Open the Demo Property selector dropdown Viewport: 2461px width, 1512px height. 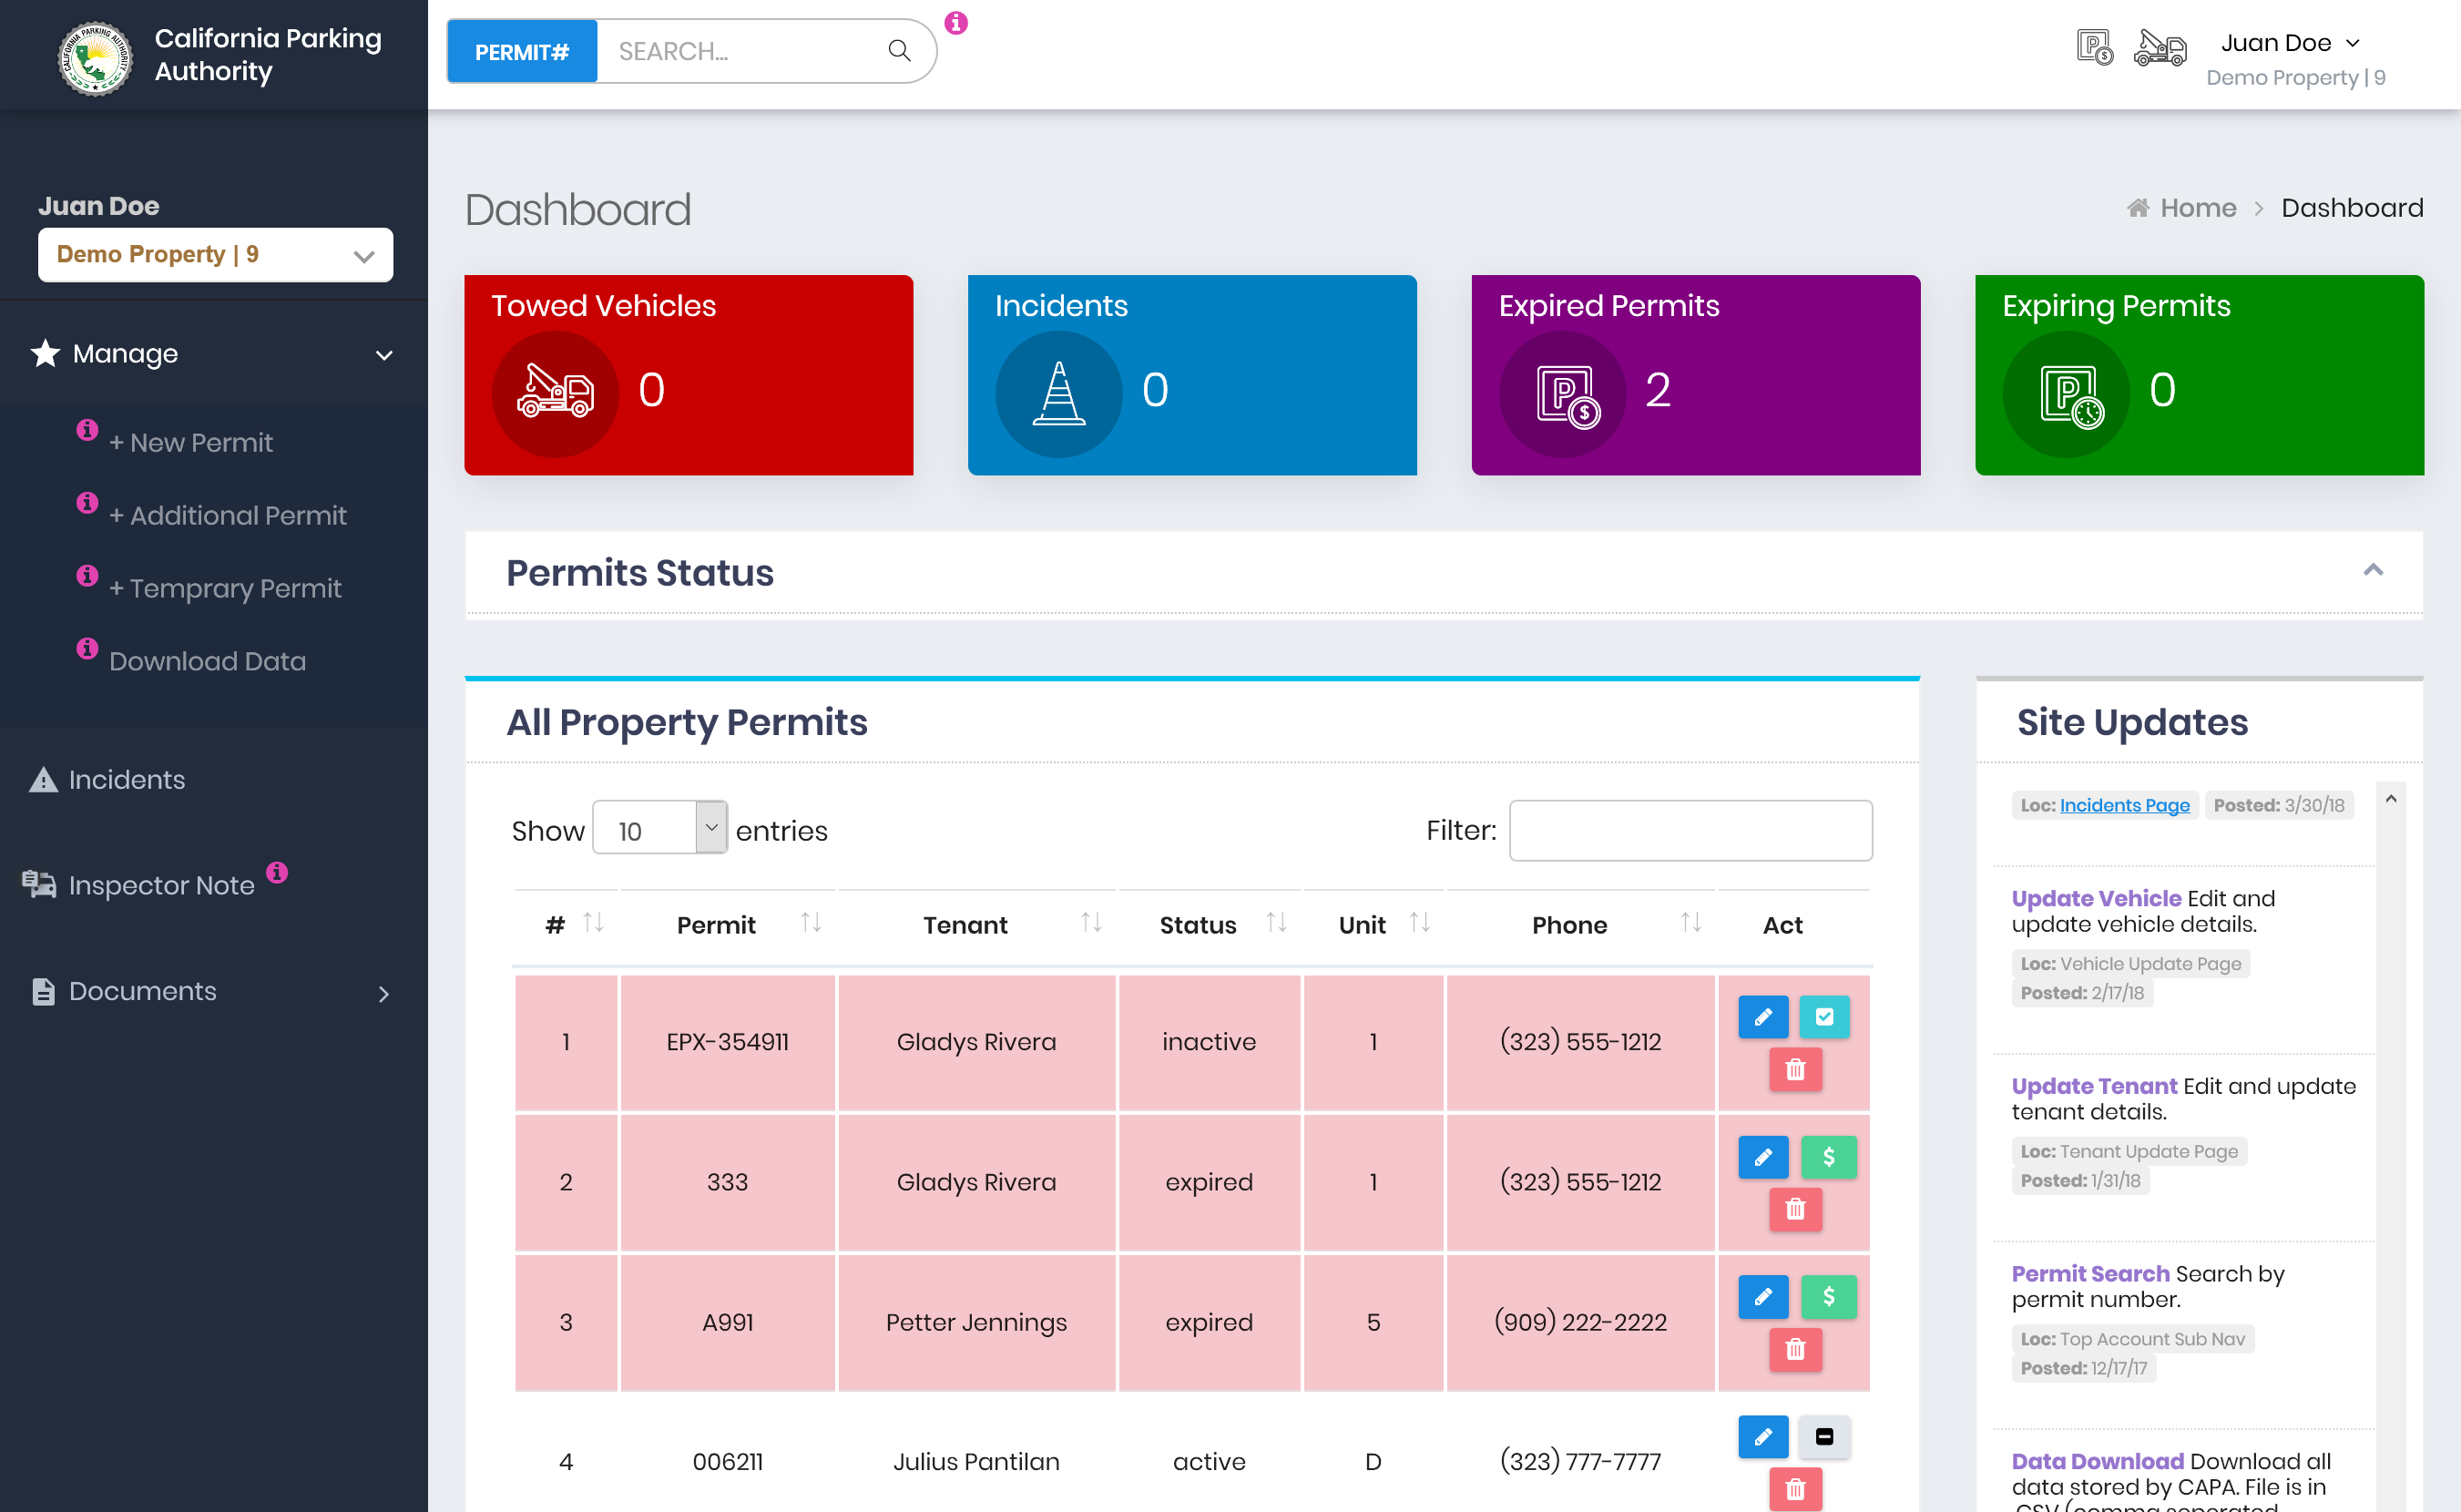click(x=214, y=255)
